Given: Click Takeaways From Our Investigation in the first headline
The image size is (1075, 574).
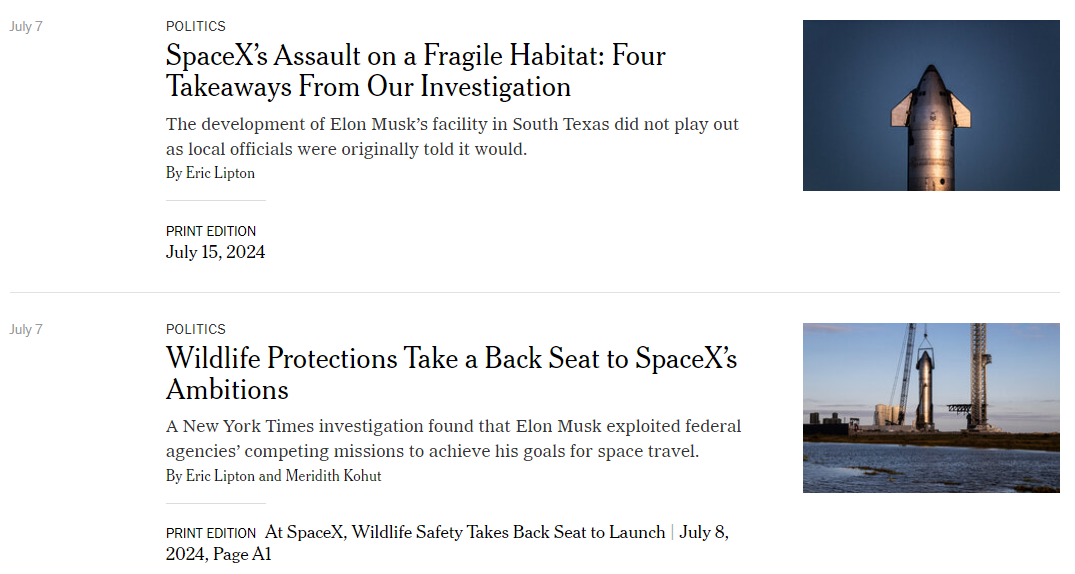Looking at the screenshot, I should coord(368,87).
